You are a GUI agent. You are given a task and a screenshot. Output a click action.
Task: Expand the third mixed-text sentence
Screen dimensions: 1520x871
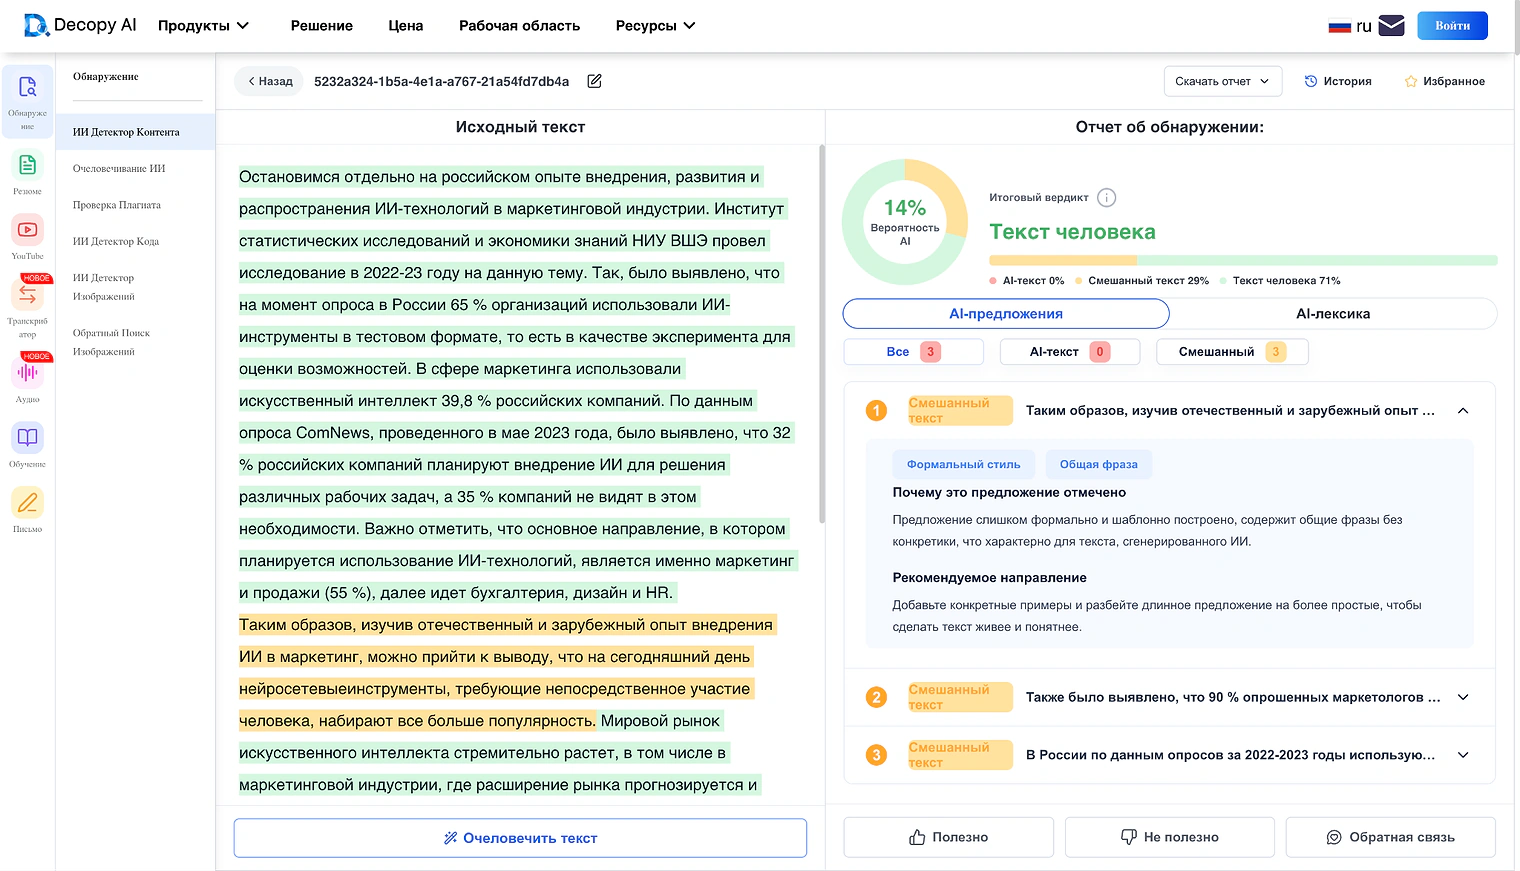pyautogui.click(x=1463, y=755)
